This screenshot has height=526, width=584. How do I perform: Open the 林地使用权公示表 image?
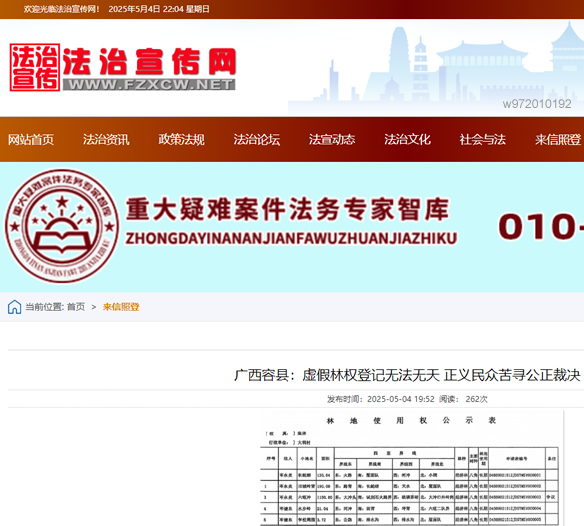coord(412,468)
